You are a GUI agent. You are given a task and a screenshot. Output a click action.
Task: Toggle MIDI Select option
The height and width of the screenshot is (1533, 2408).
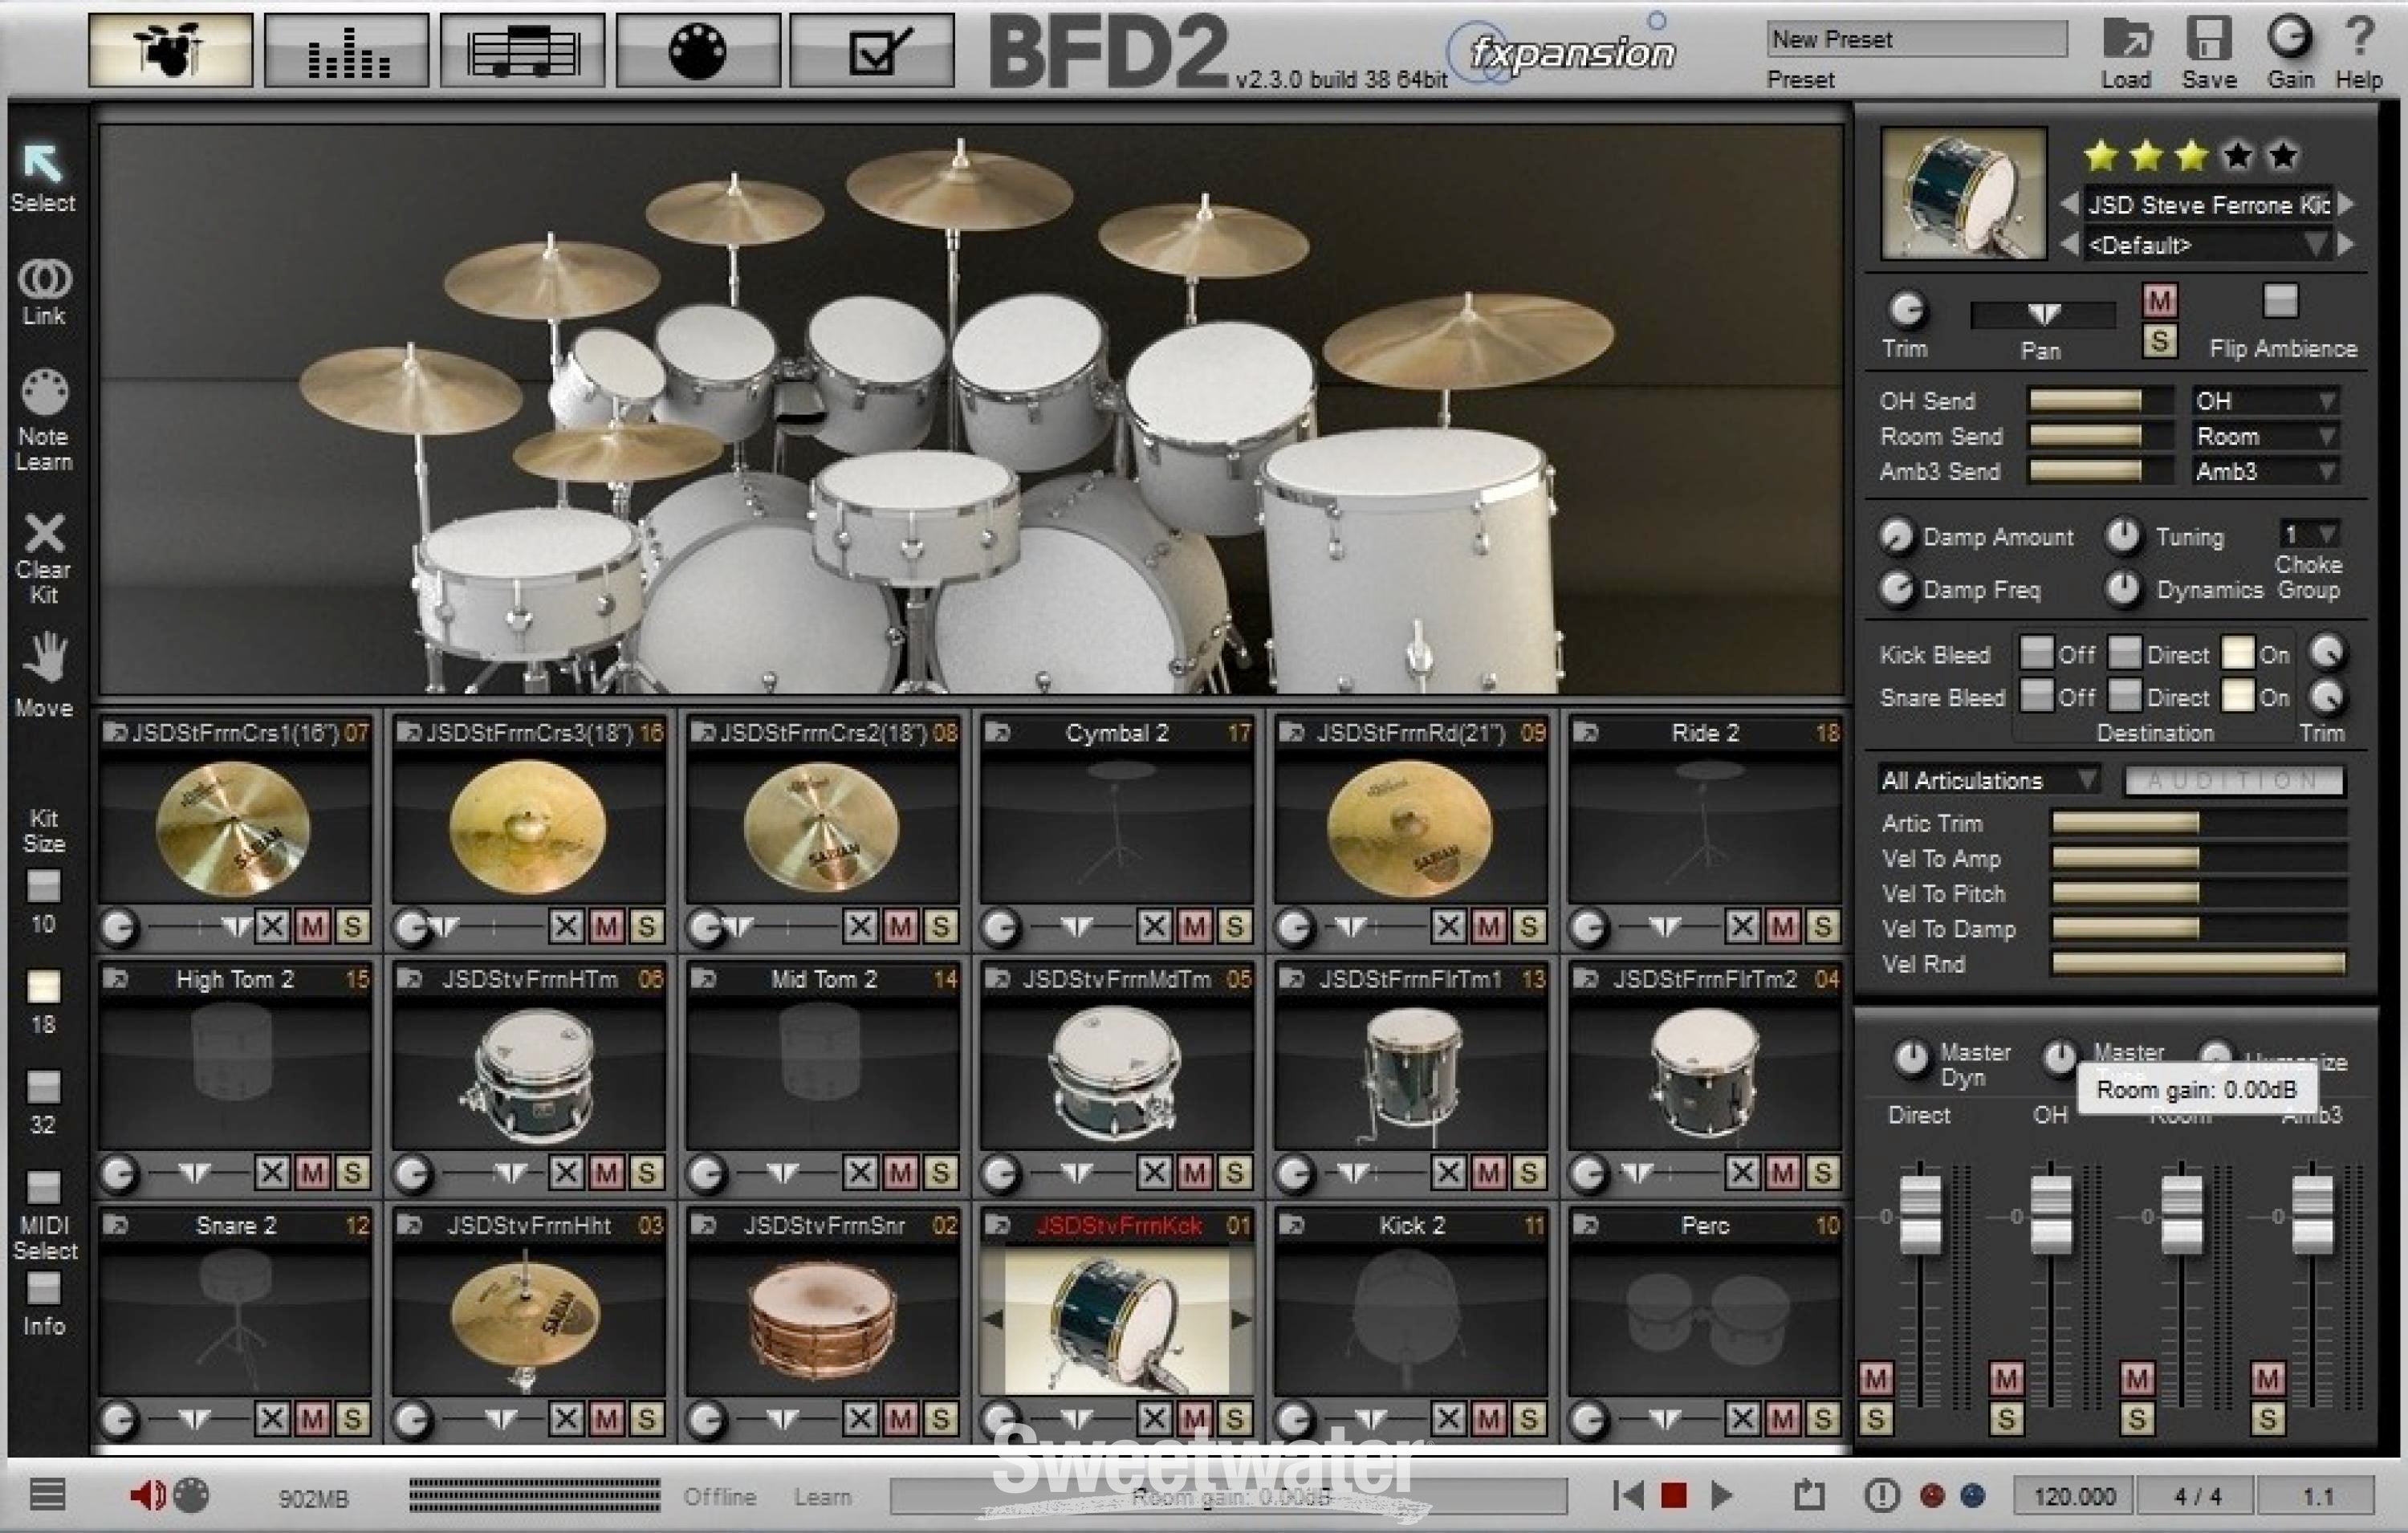[x=43, y=1187]
